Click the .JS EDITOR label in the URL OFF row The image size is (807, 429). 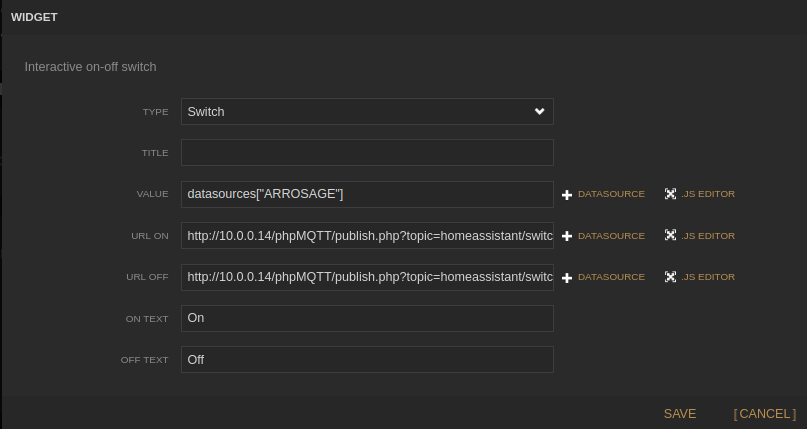coord(708,277)
